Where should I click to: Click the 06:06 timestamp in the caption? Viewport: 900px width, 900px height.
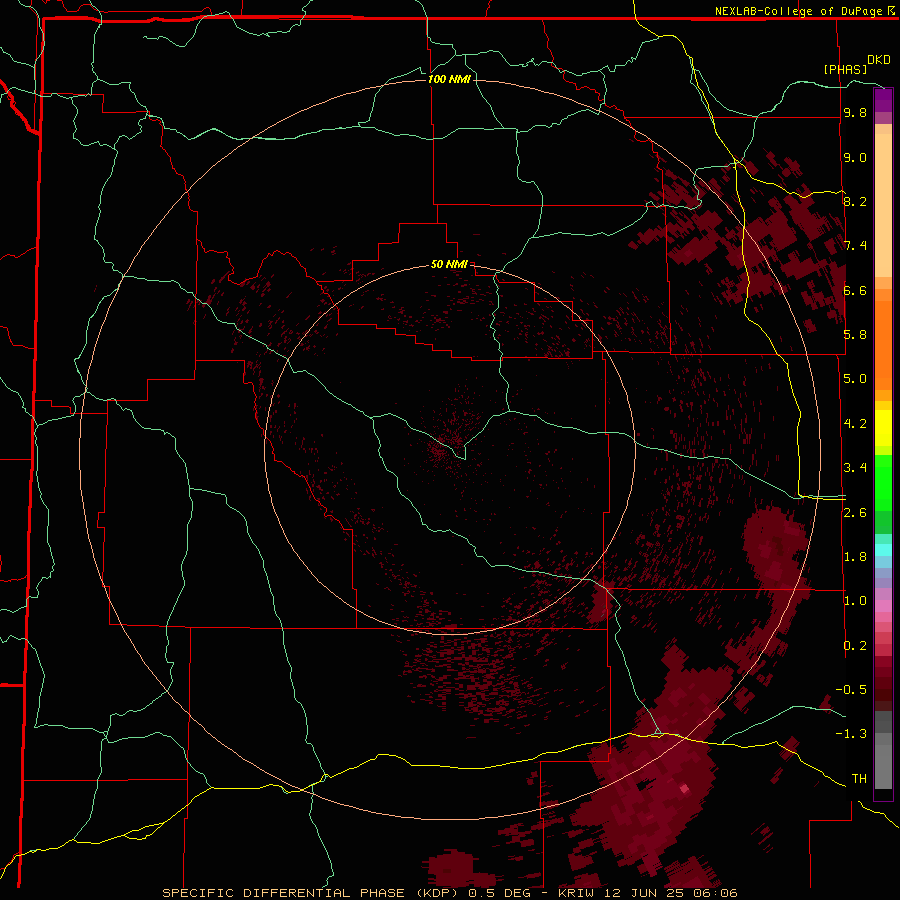717,893
